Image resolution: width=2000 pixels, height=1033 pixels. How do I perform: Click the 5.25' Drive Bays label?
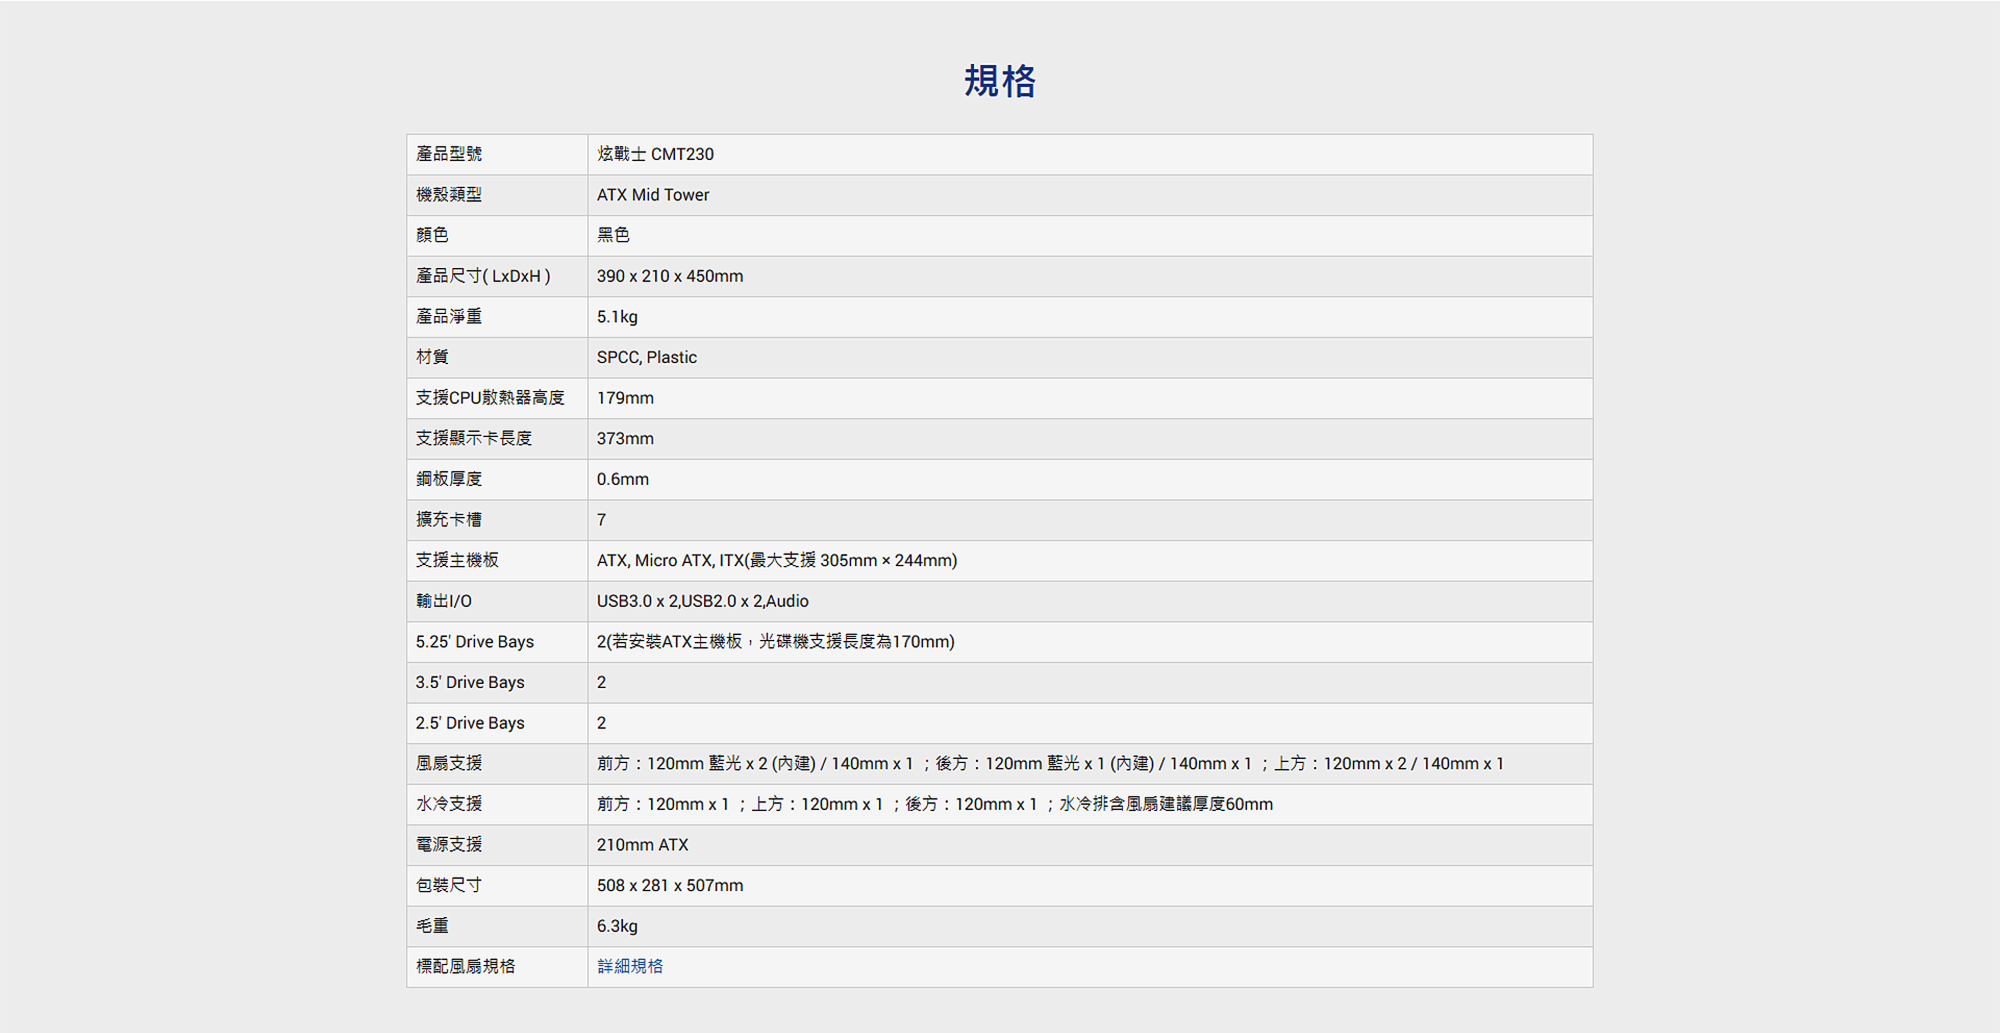(475, 642)
